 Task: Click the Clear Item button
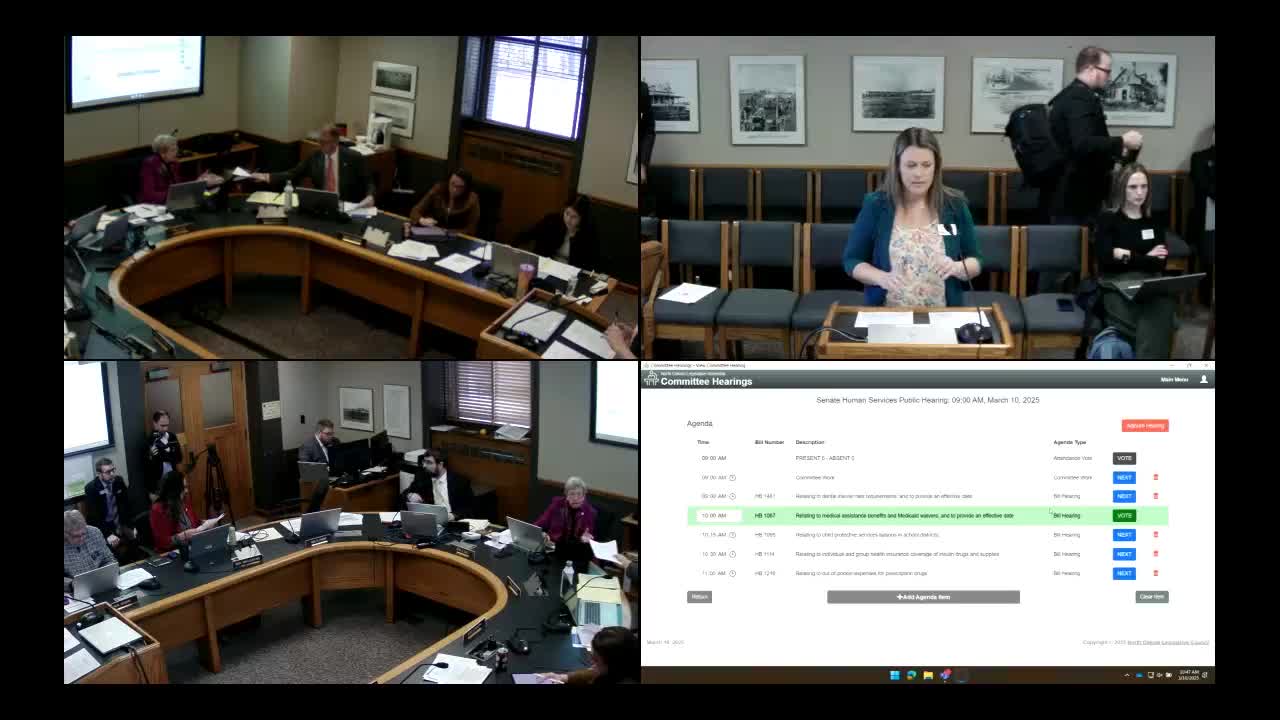(x=1151, y=597)
